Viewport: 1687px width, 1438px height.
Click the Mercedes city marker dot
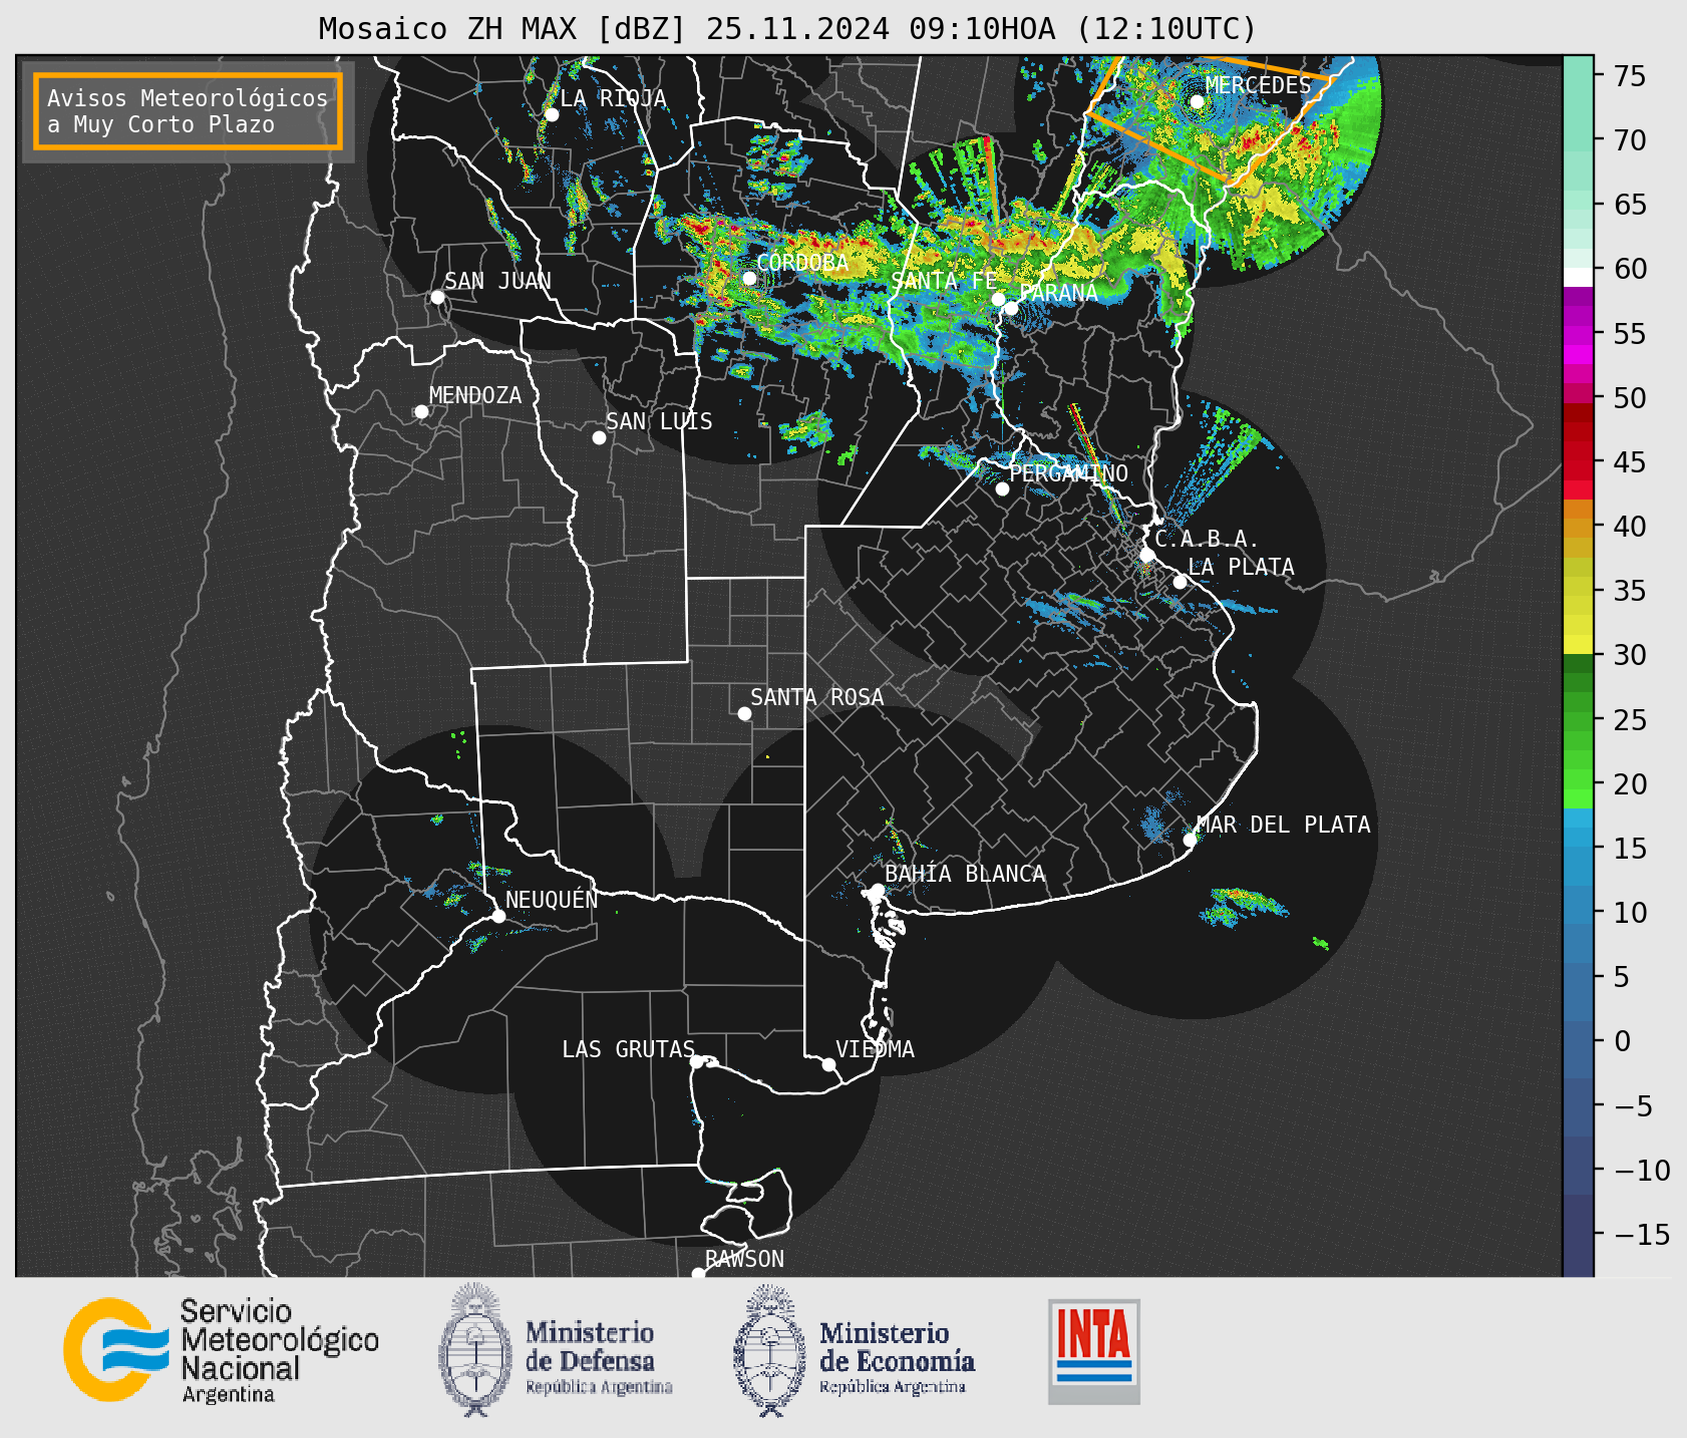pos(1197,102)
